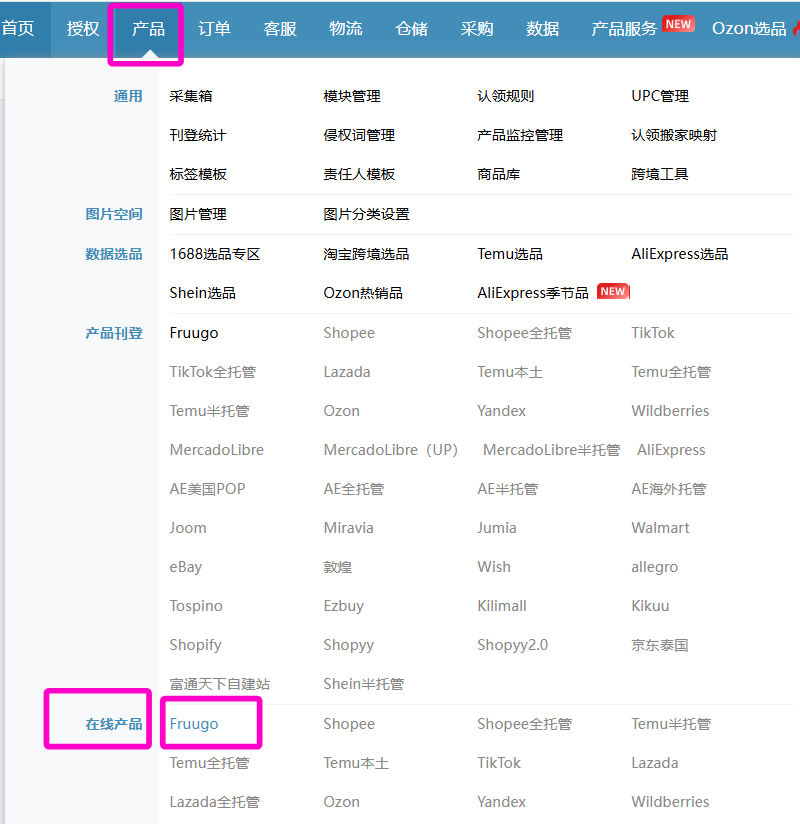
Task: Open Temu选品
Action: (510, 254)
